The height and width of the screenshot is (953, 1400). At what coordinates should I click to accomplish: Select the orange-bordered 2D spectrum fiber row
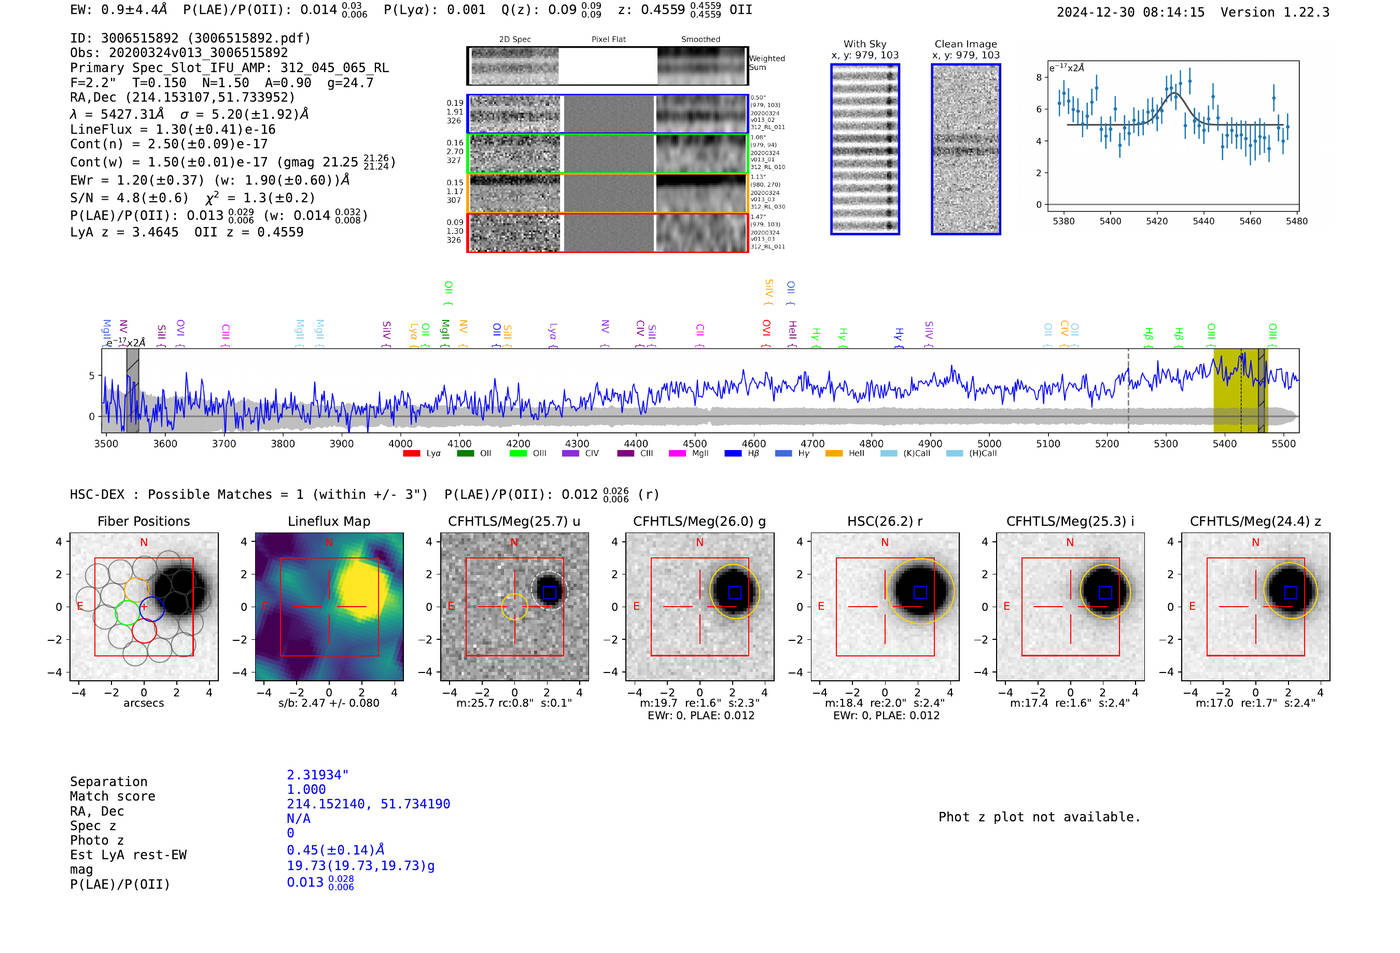607,192
